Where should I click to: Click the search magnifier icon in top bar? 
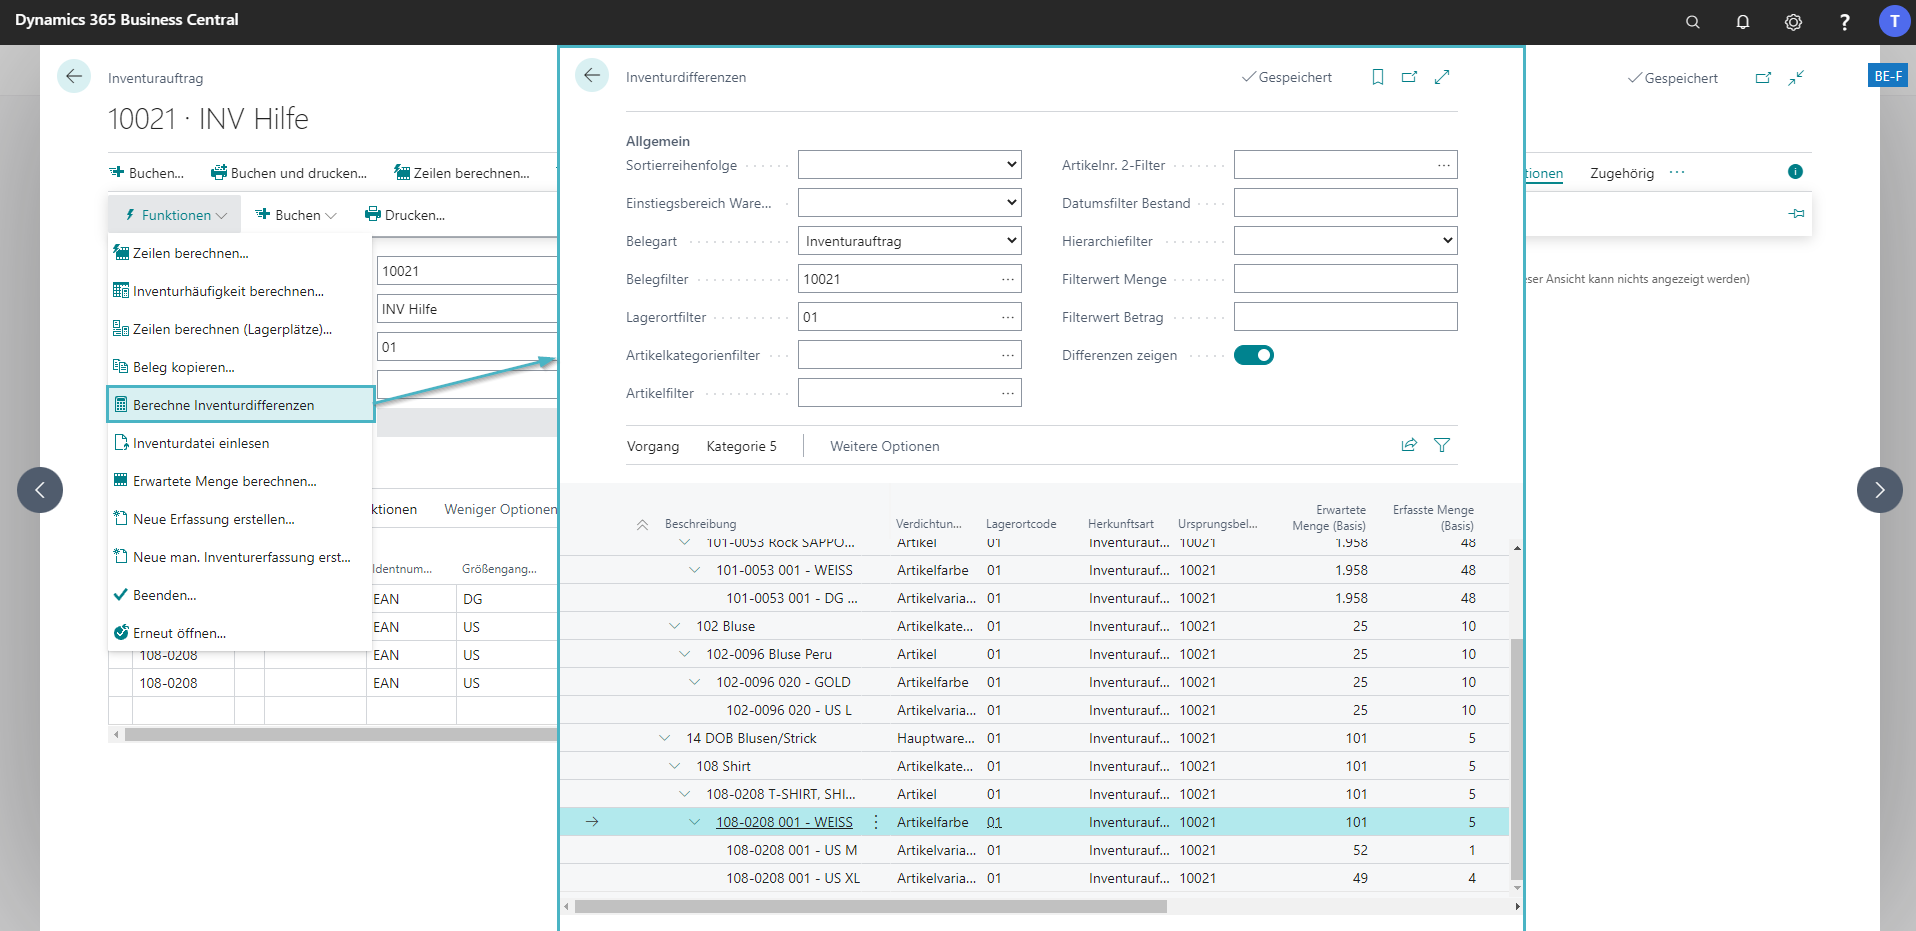pos(1692,22)
